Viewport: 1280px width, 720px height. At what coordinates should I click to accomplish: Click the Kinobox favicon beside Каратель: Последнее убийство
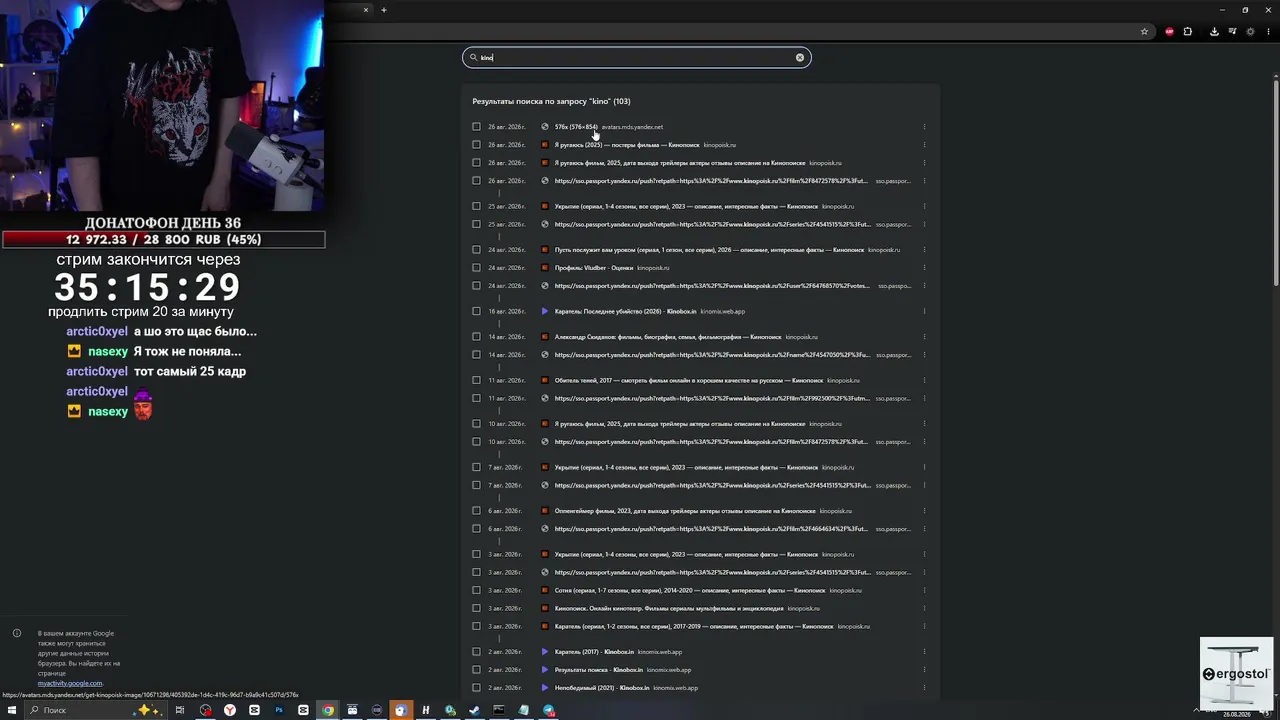(545, 311)
